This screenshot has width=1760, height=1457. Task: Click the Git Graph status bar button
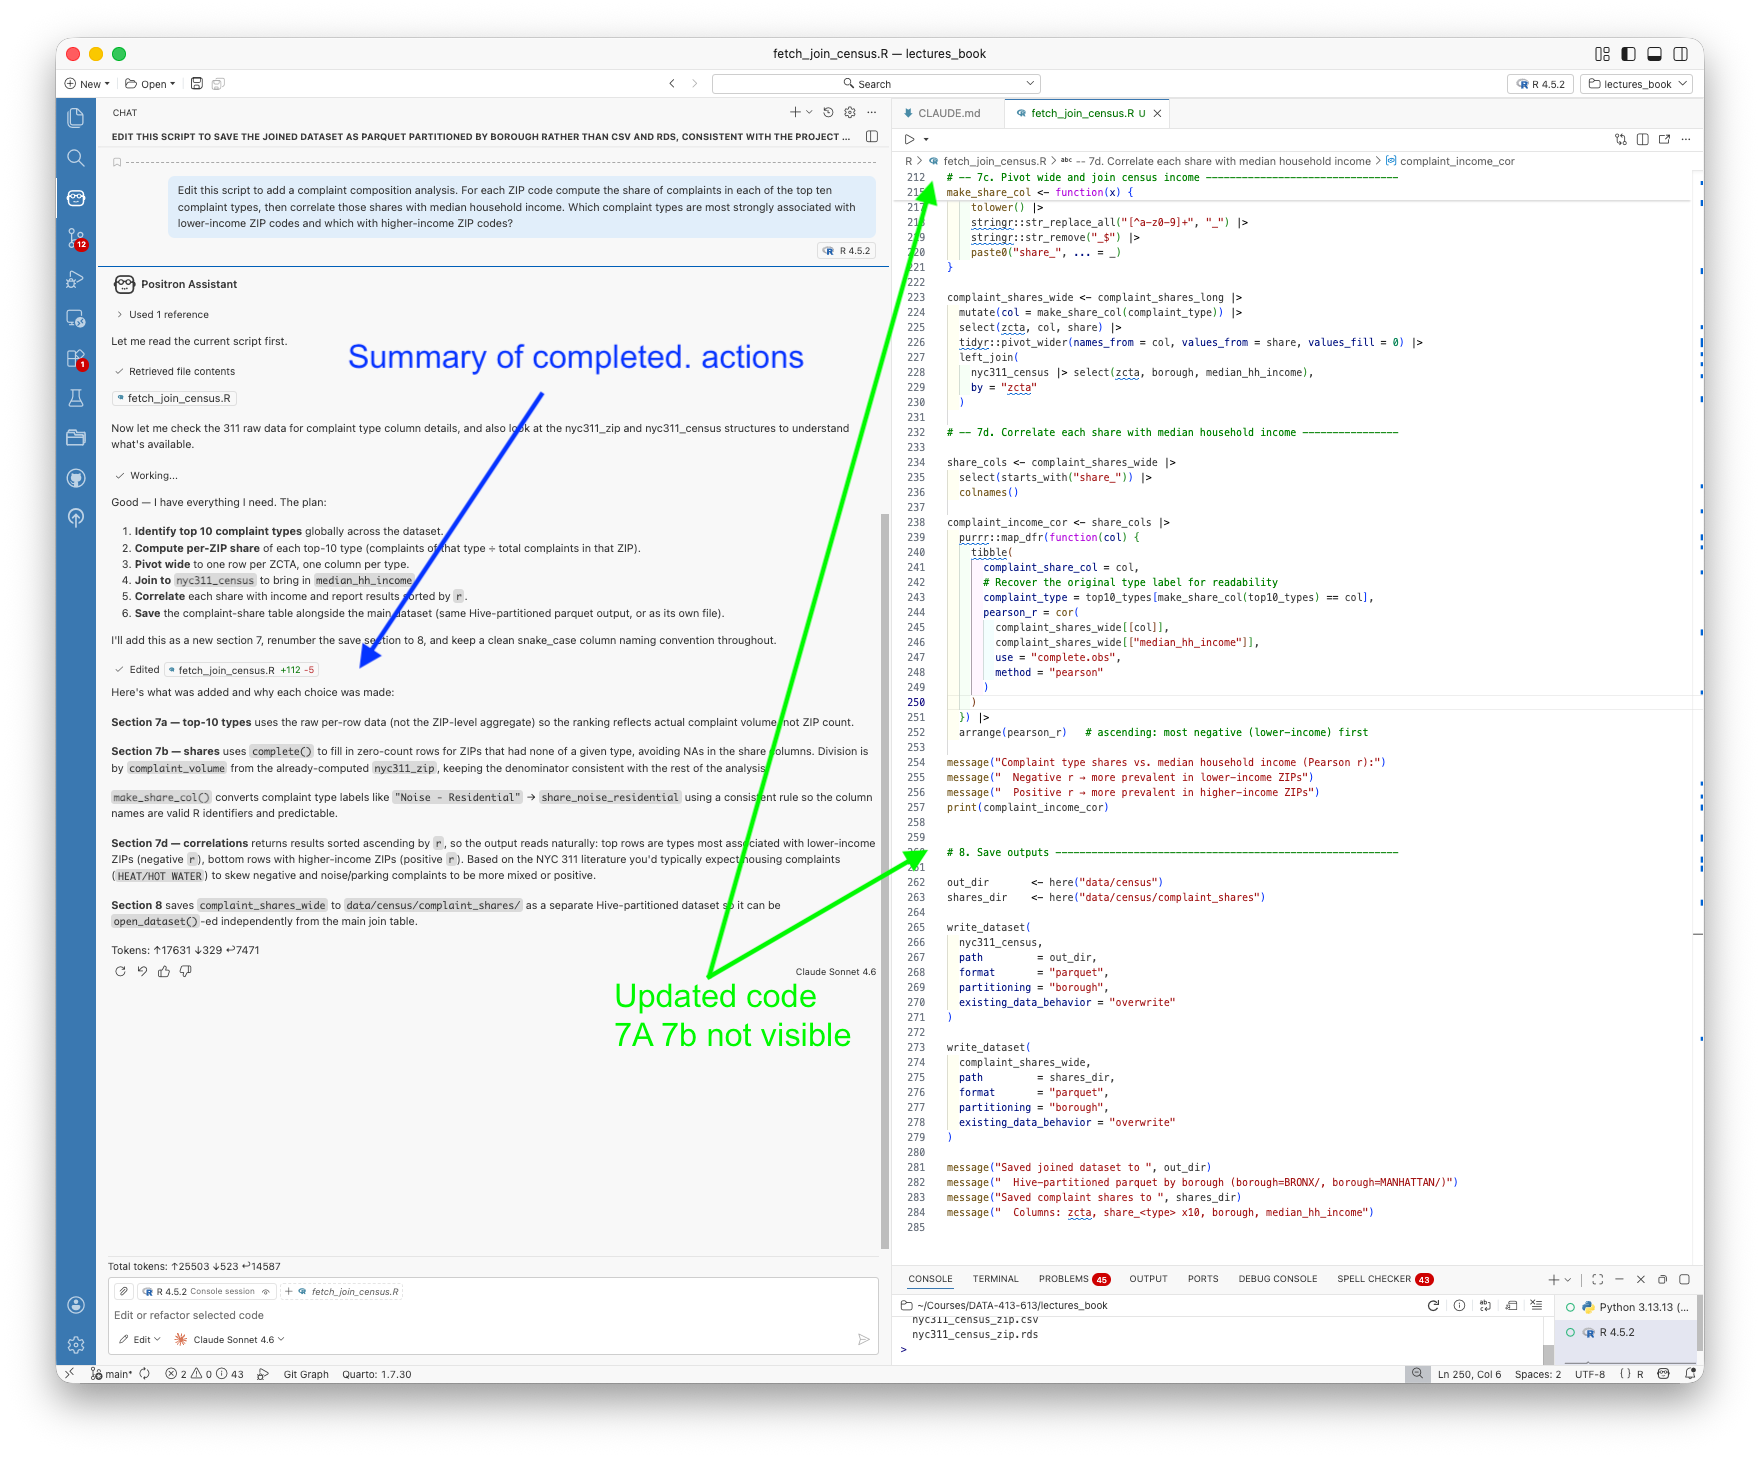click(306, 1374)
